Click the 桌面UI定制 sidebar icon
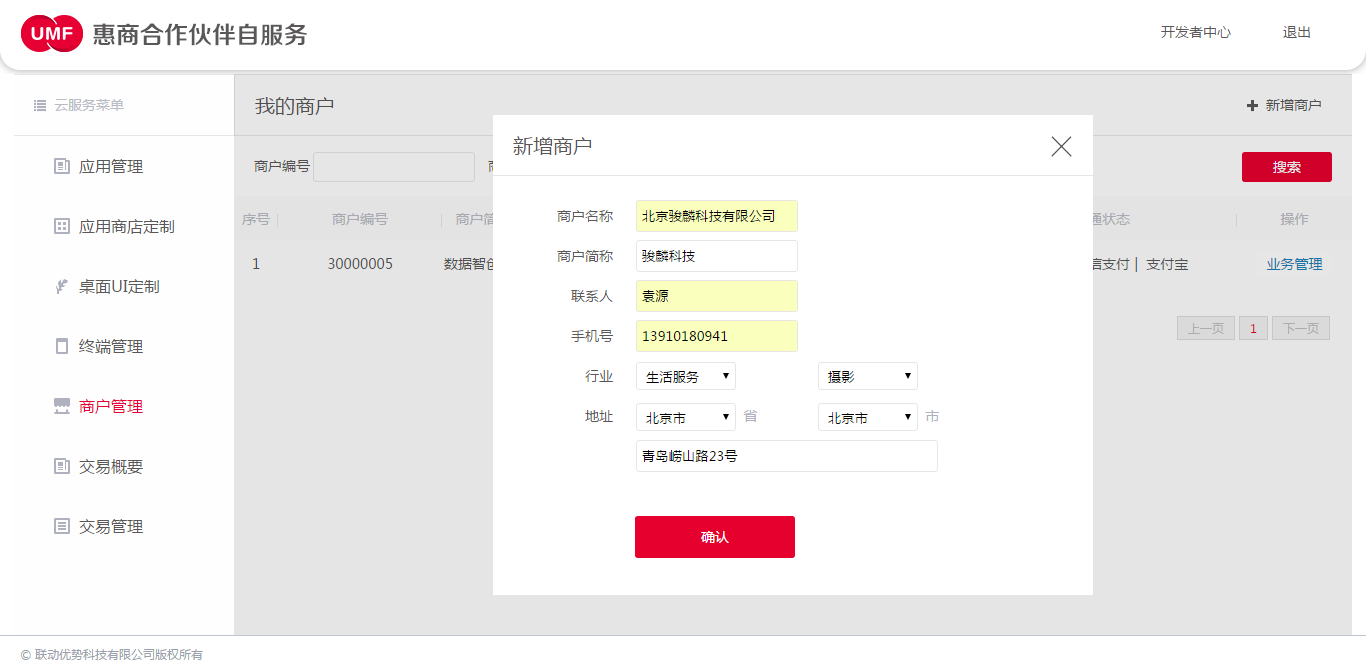Screen dimensions: 1366x666 pos(62,286)
